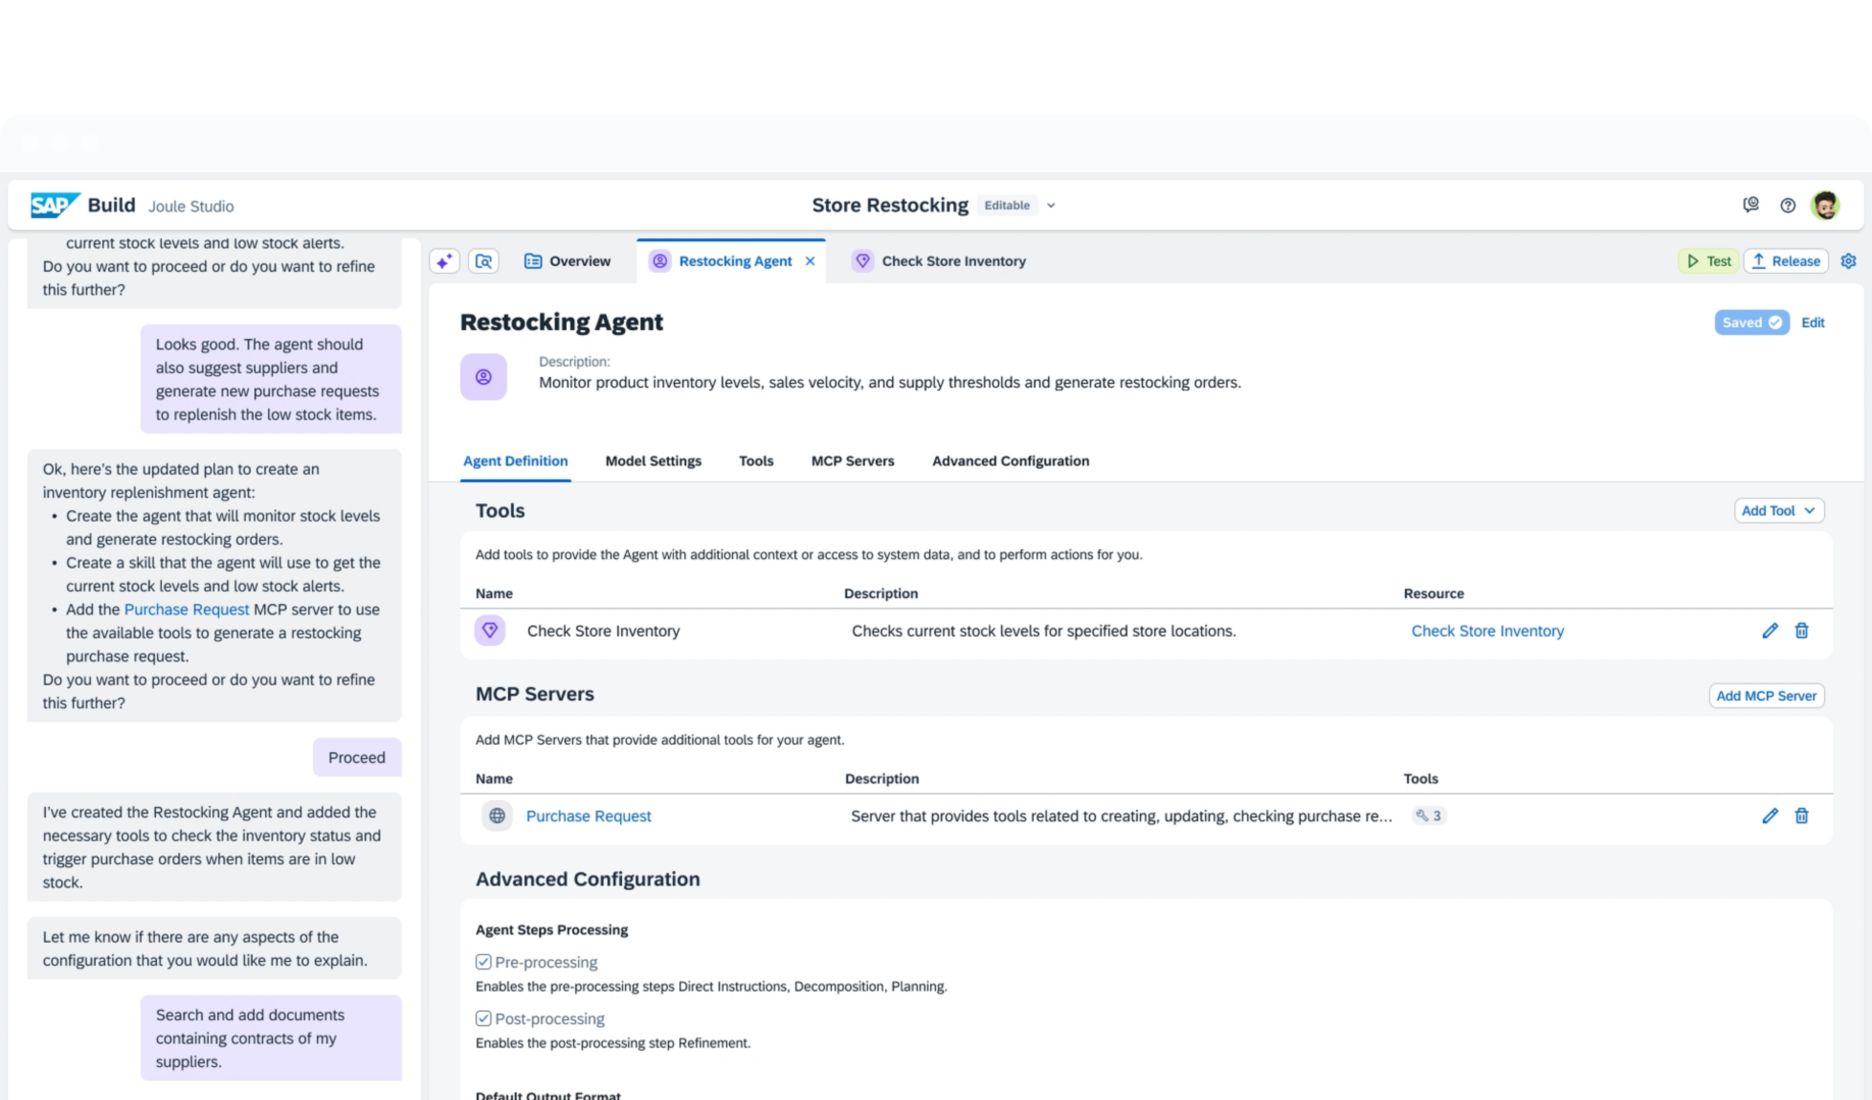
Task: Close the Restocking Agent tab
Action: [810, 261]
